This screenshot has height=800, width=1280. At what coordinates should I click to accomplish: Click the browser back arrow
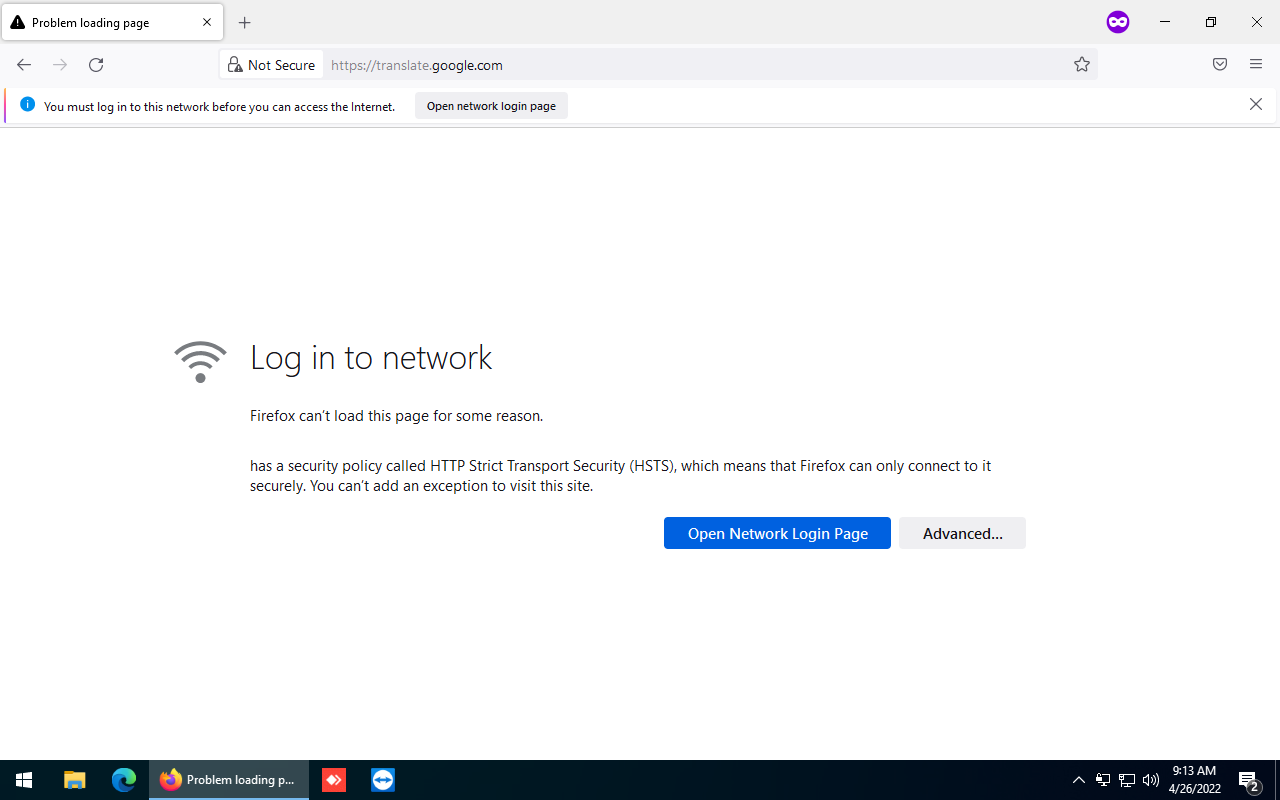tap(24, 65)
